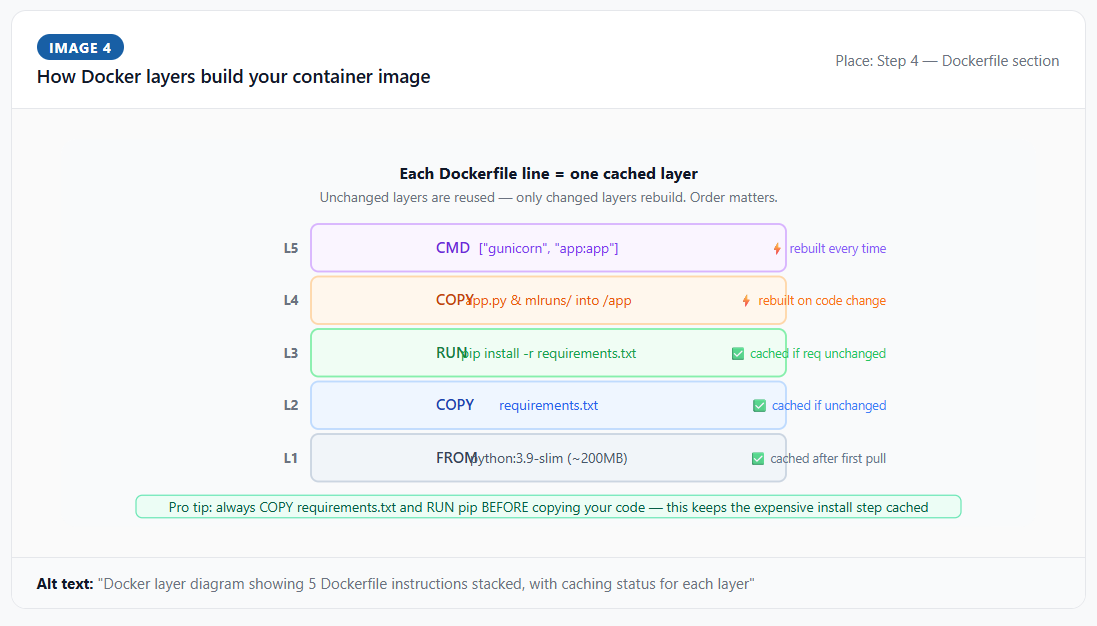This screenshot has width=1097, height=626.
Task: Click the green checkmark next to 'cached if unchanged'
Action: [759, 406]
